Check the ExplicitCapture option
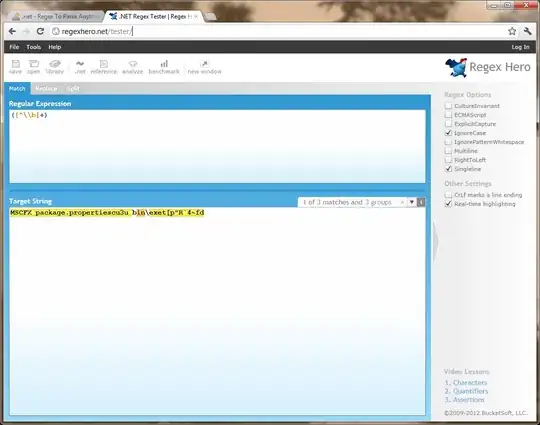 [x=448, y=124]
